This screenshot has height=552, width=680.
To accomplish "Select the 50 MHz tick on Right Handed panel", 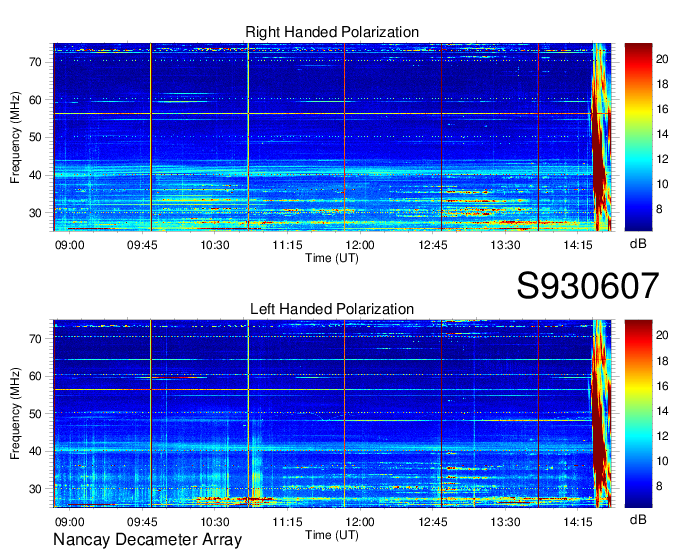I will 35,138.
